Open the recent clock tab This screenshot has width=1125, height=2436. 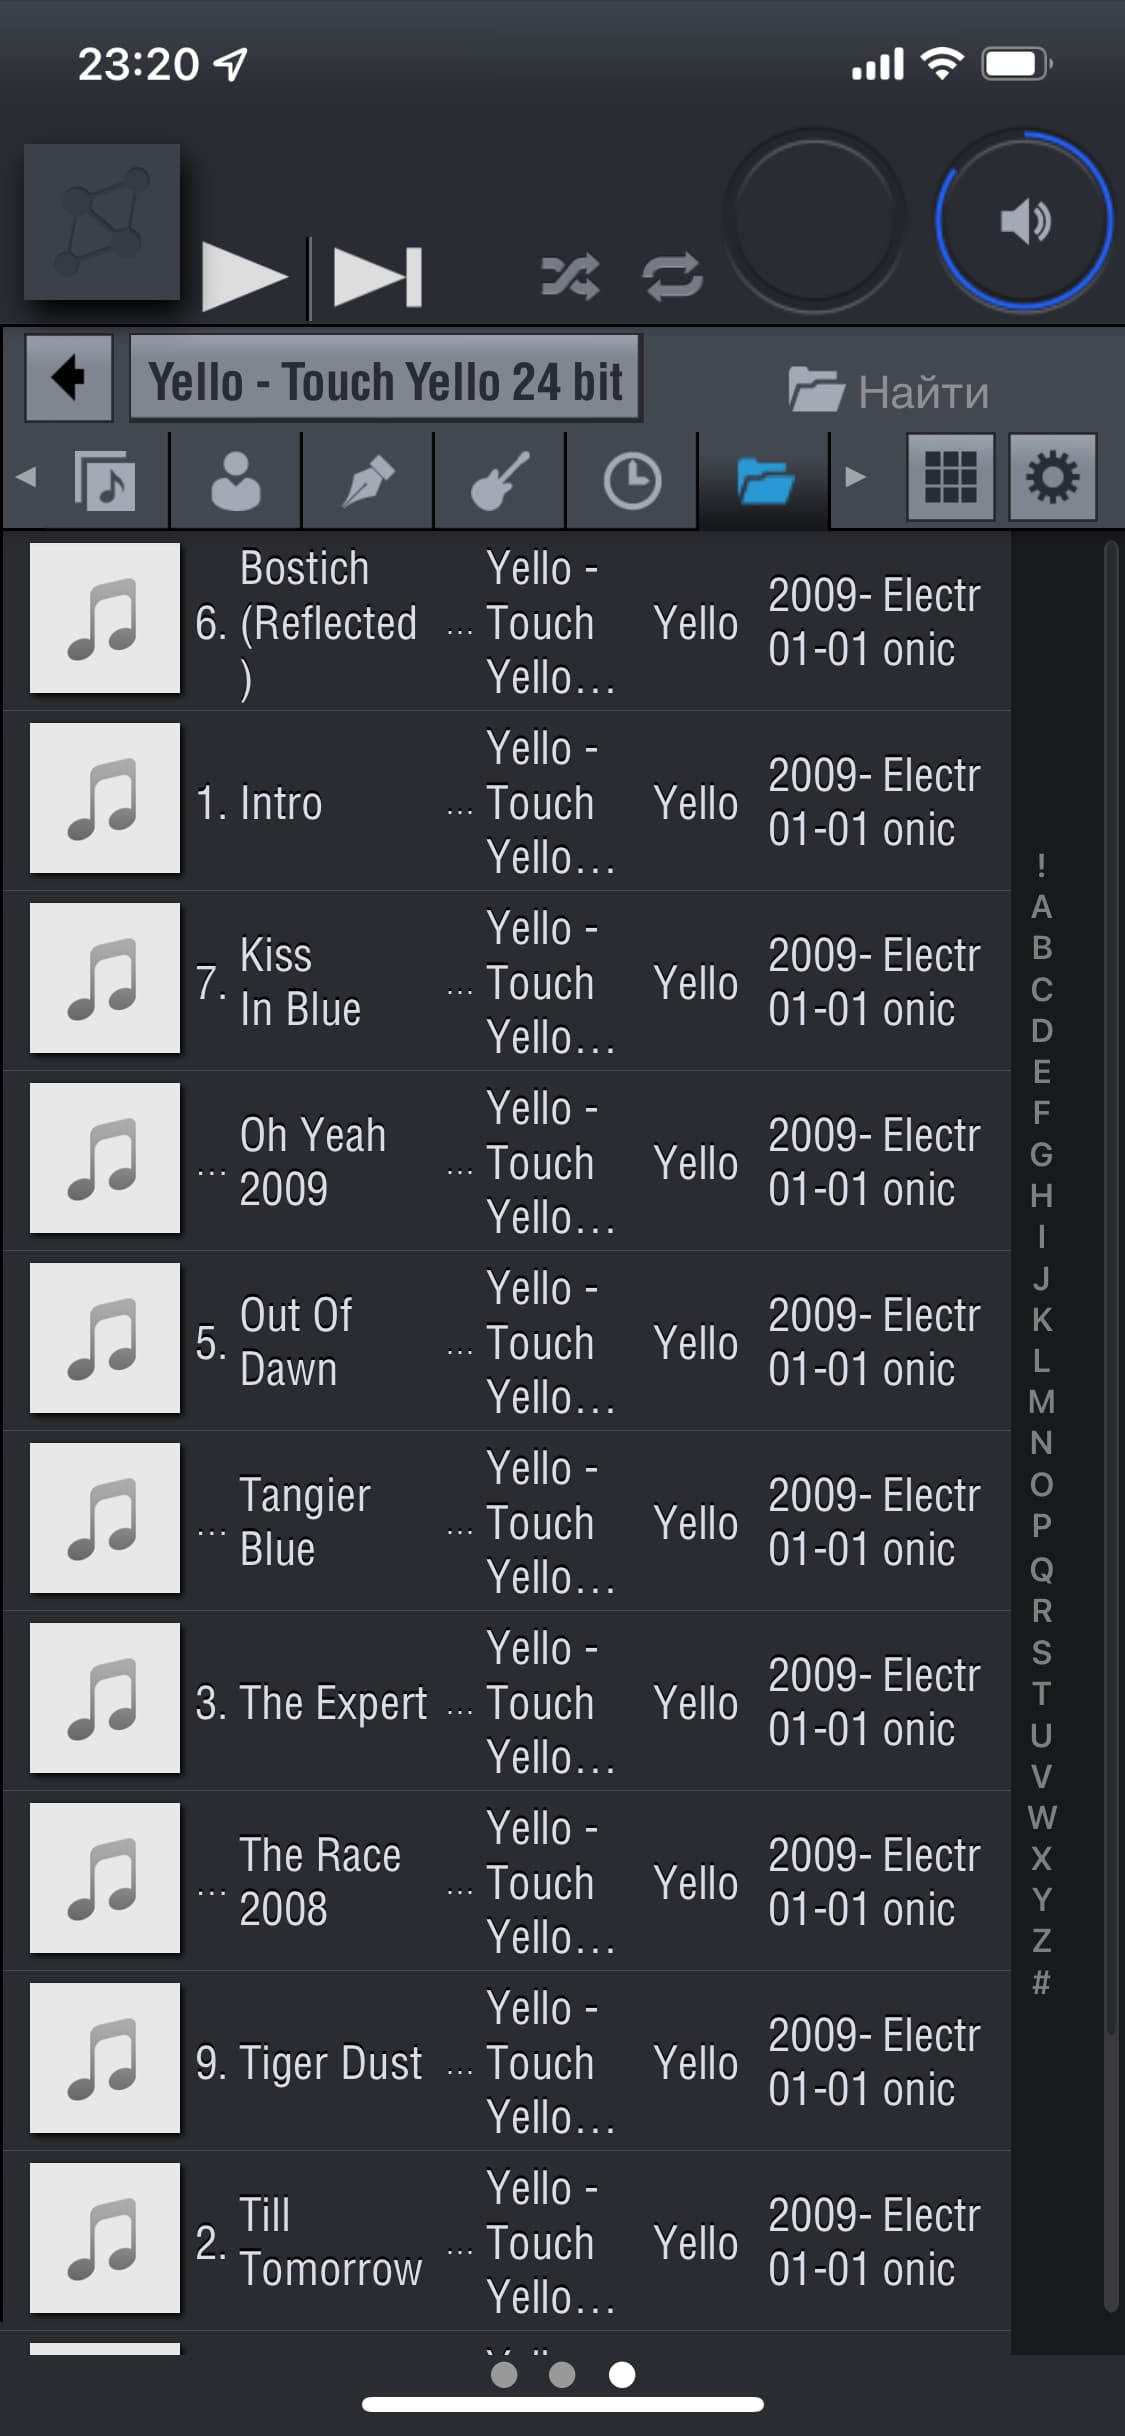(632, 480)
